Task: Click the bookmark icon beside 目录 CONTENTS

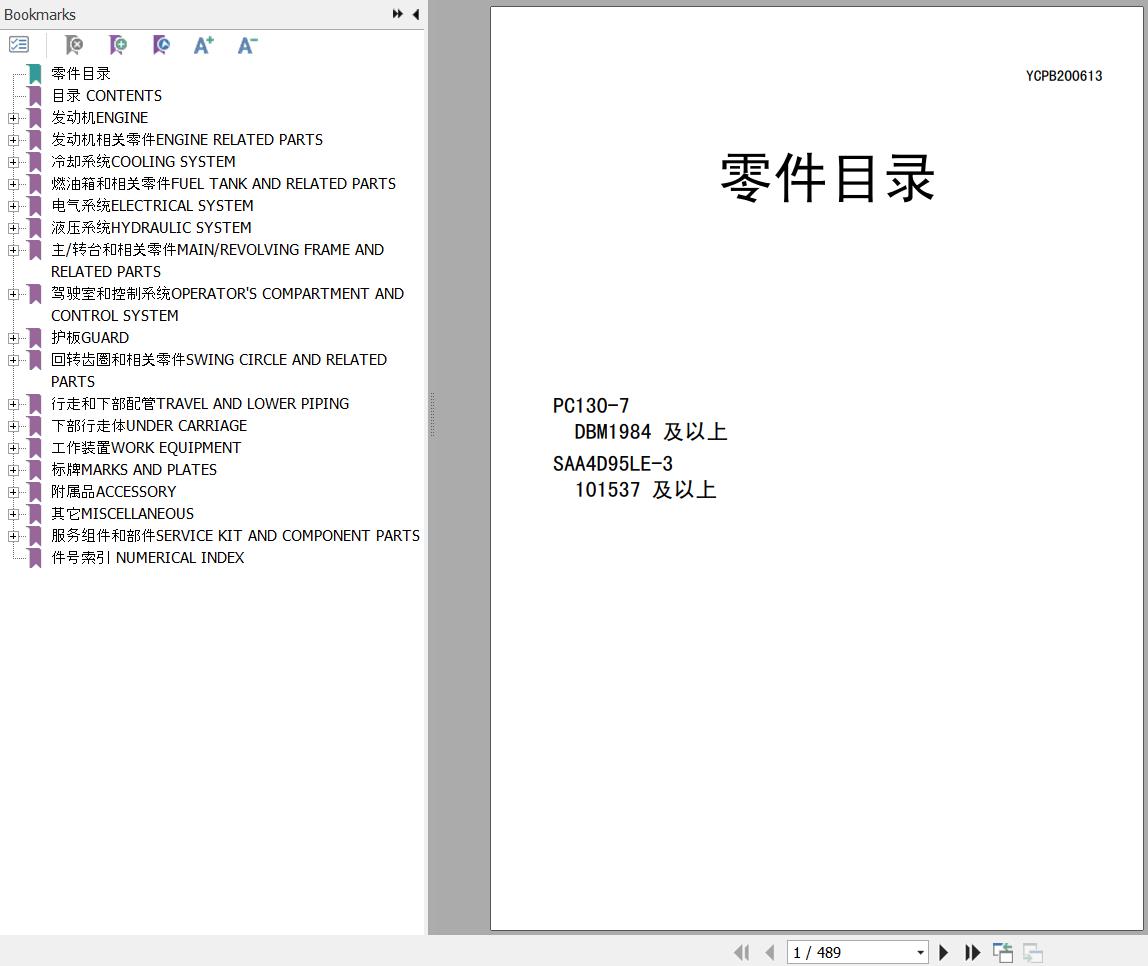Action: [x=34, y=96]
